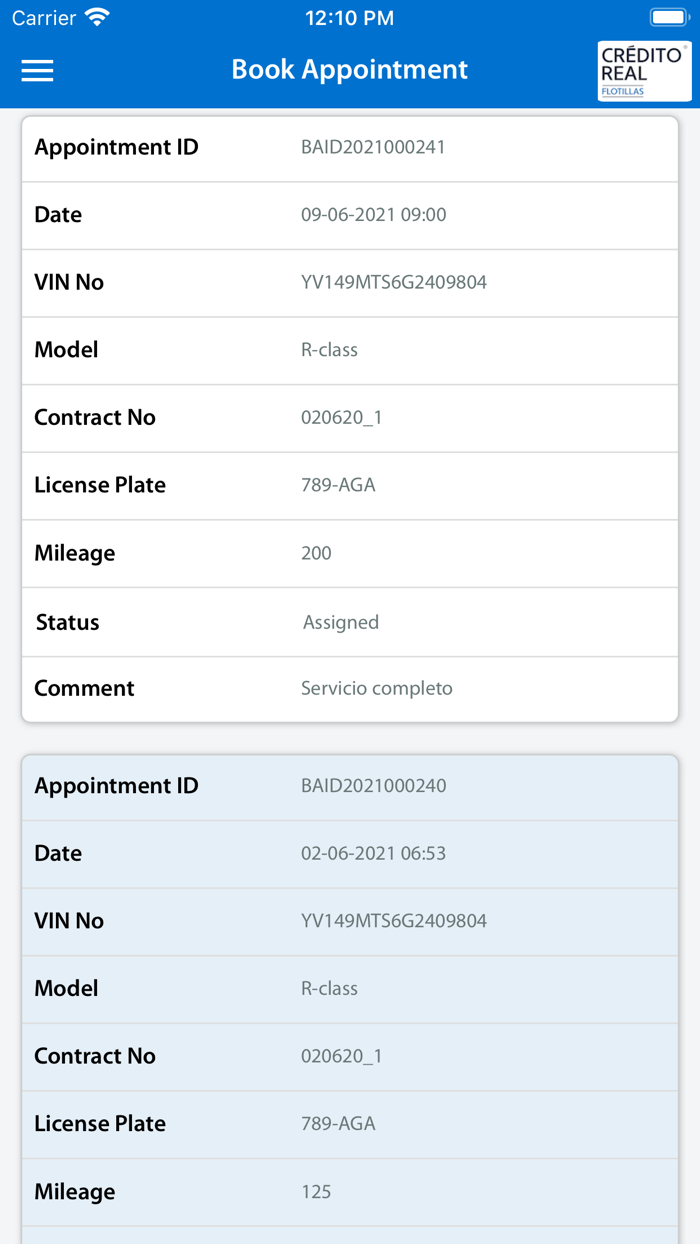This screenshot has width=700, height=1244.
Task: Tap the Servicio completo comment
Action: [376, 689]
